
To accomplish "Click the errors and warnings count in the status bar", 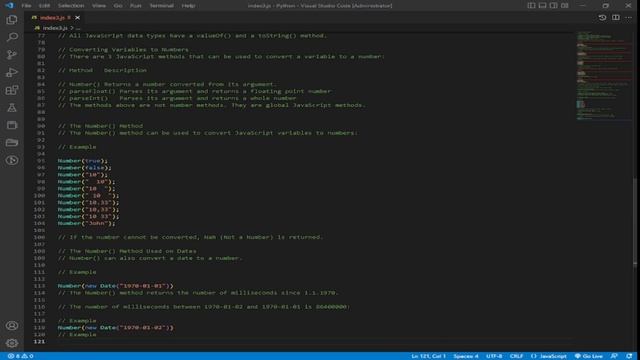I will pyautogui.click(x=20, y=356).
